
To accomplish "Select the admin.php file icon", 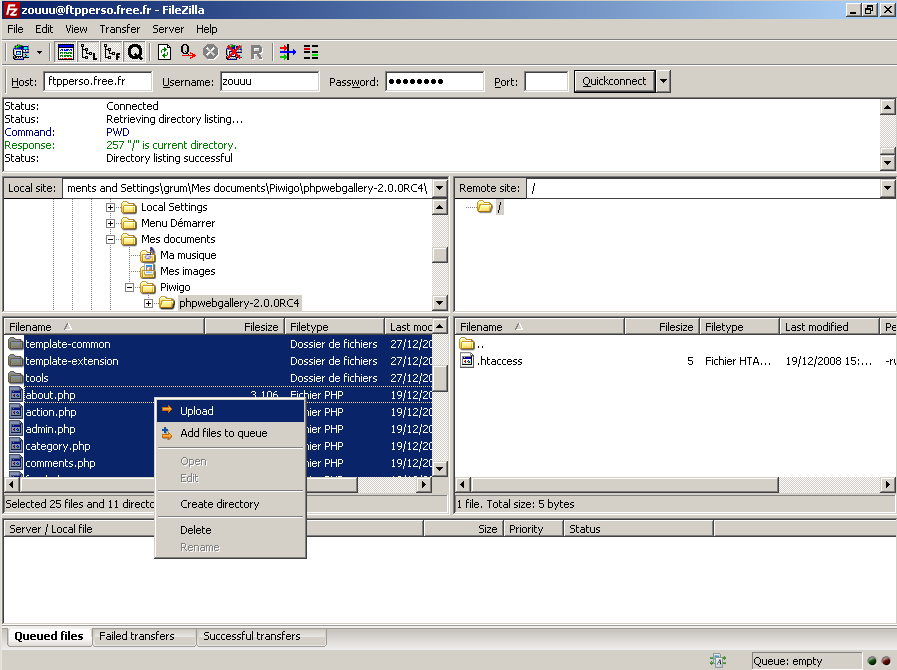I will [x=16, y=429].
